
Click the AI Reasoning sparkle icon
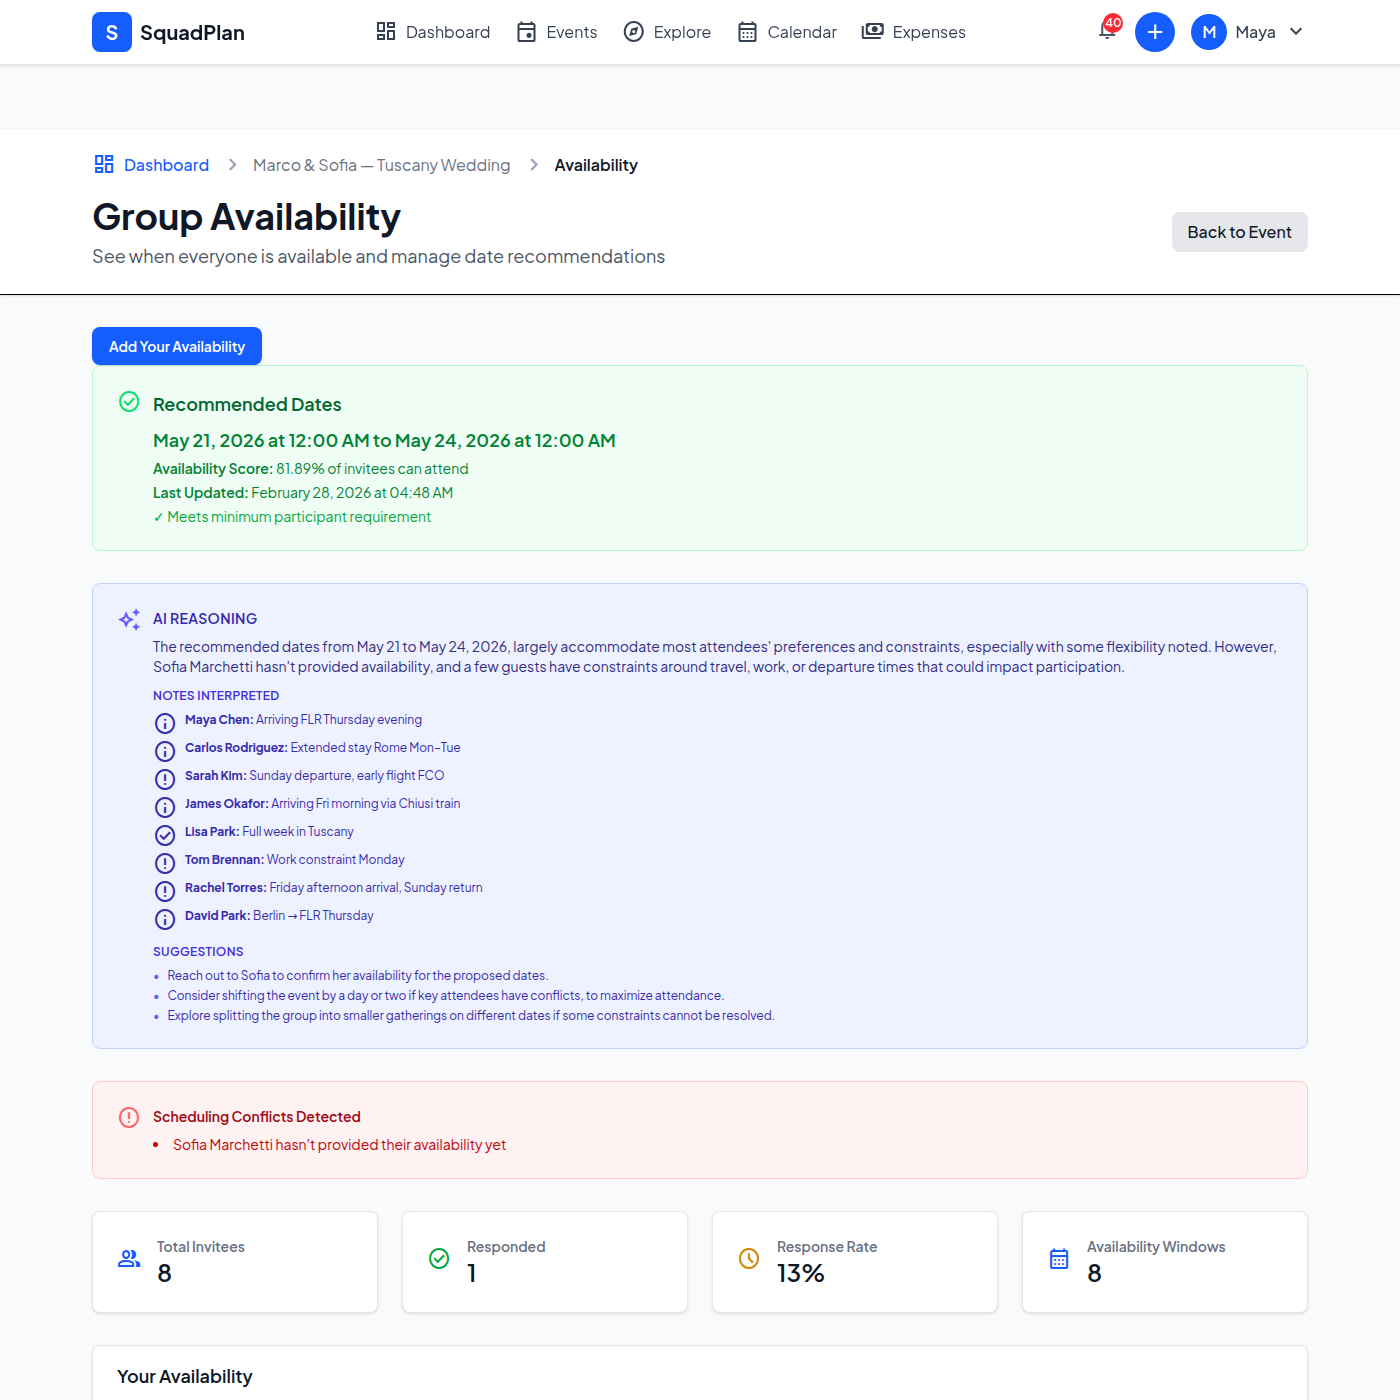coord(129,620)
